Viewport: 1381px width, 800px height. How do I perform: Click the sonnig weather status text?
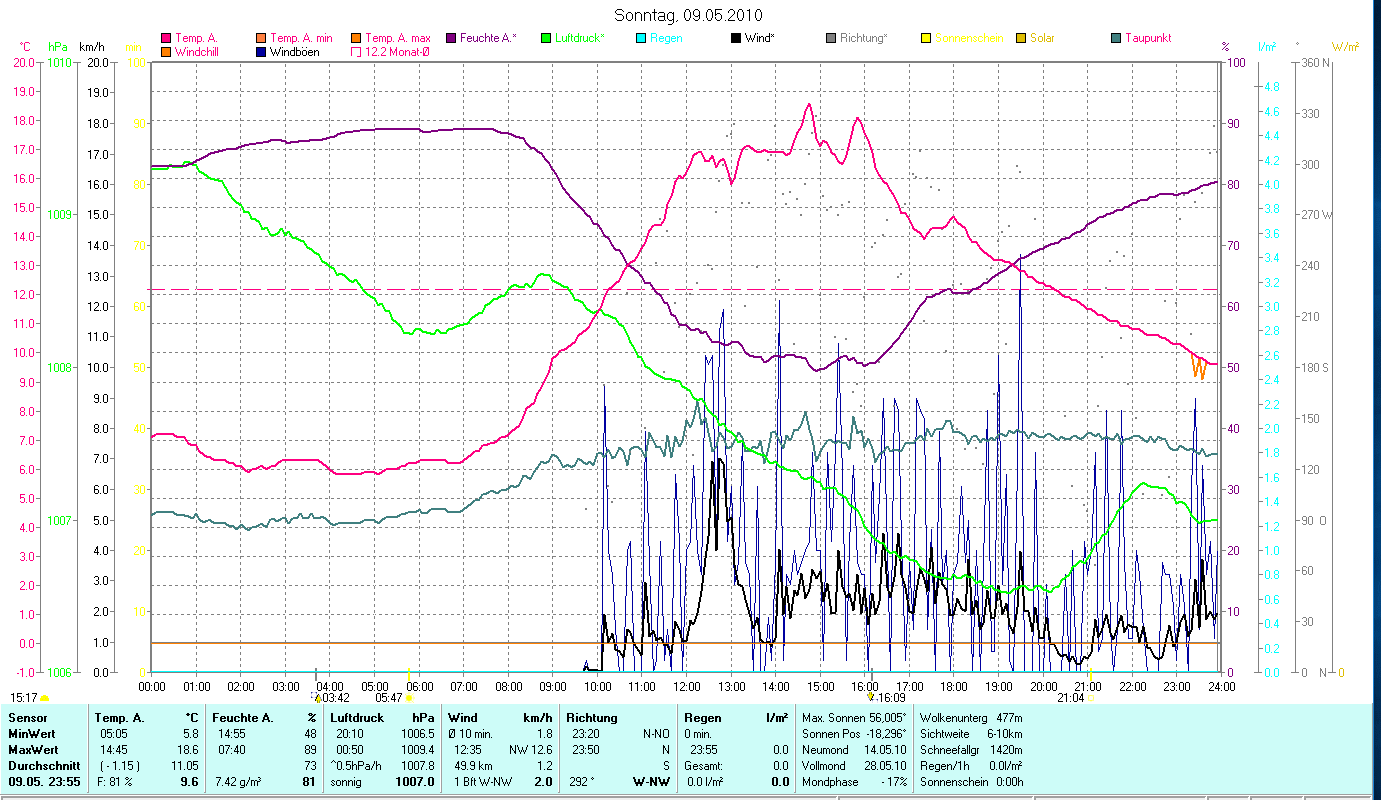tap(346, 782)
